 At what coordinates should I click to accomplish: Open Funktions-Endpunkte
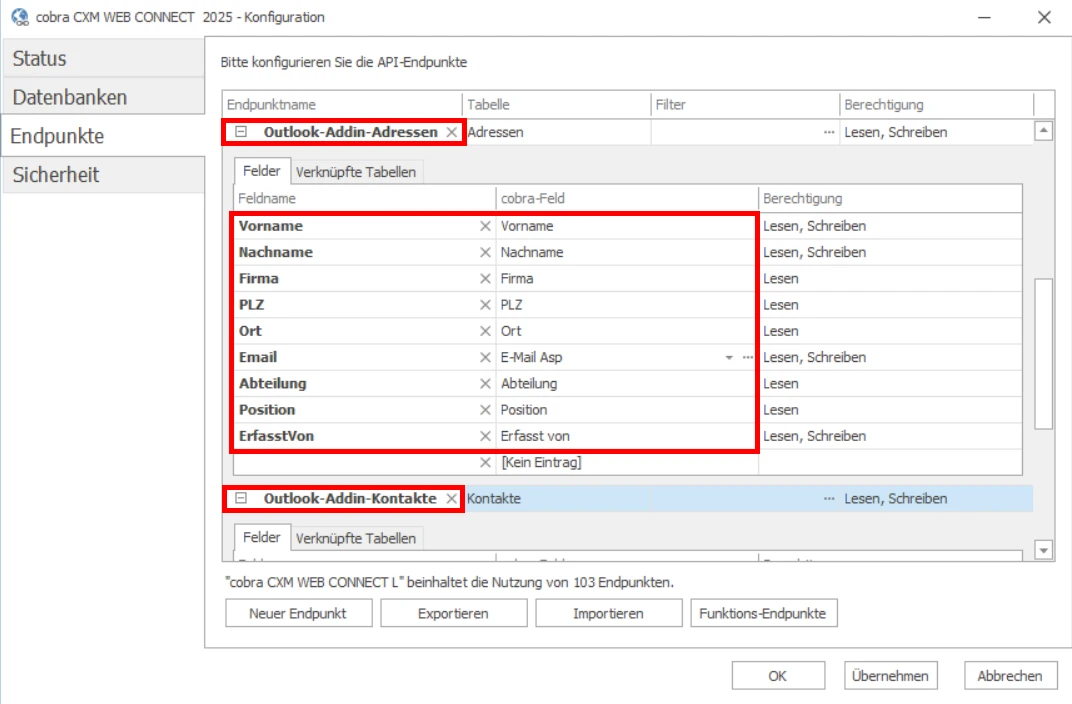(763, 613)
